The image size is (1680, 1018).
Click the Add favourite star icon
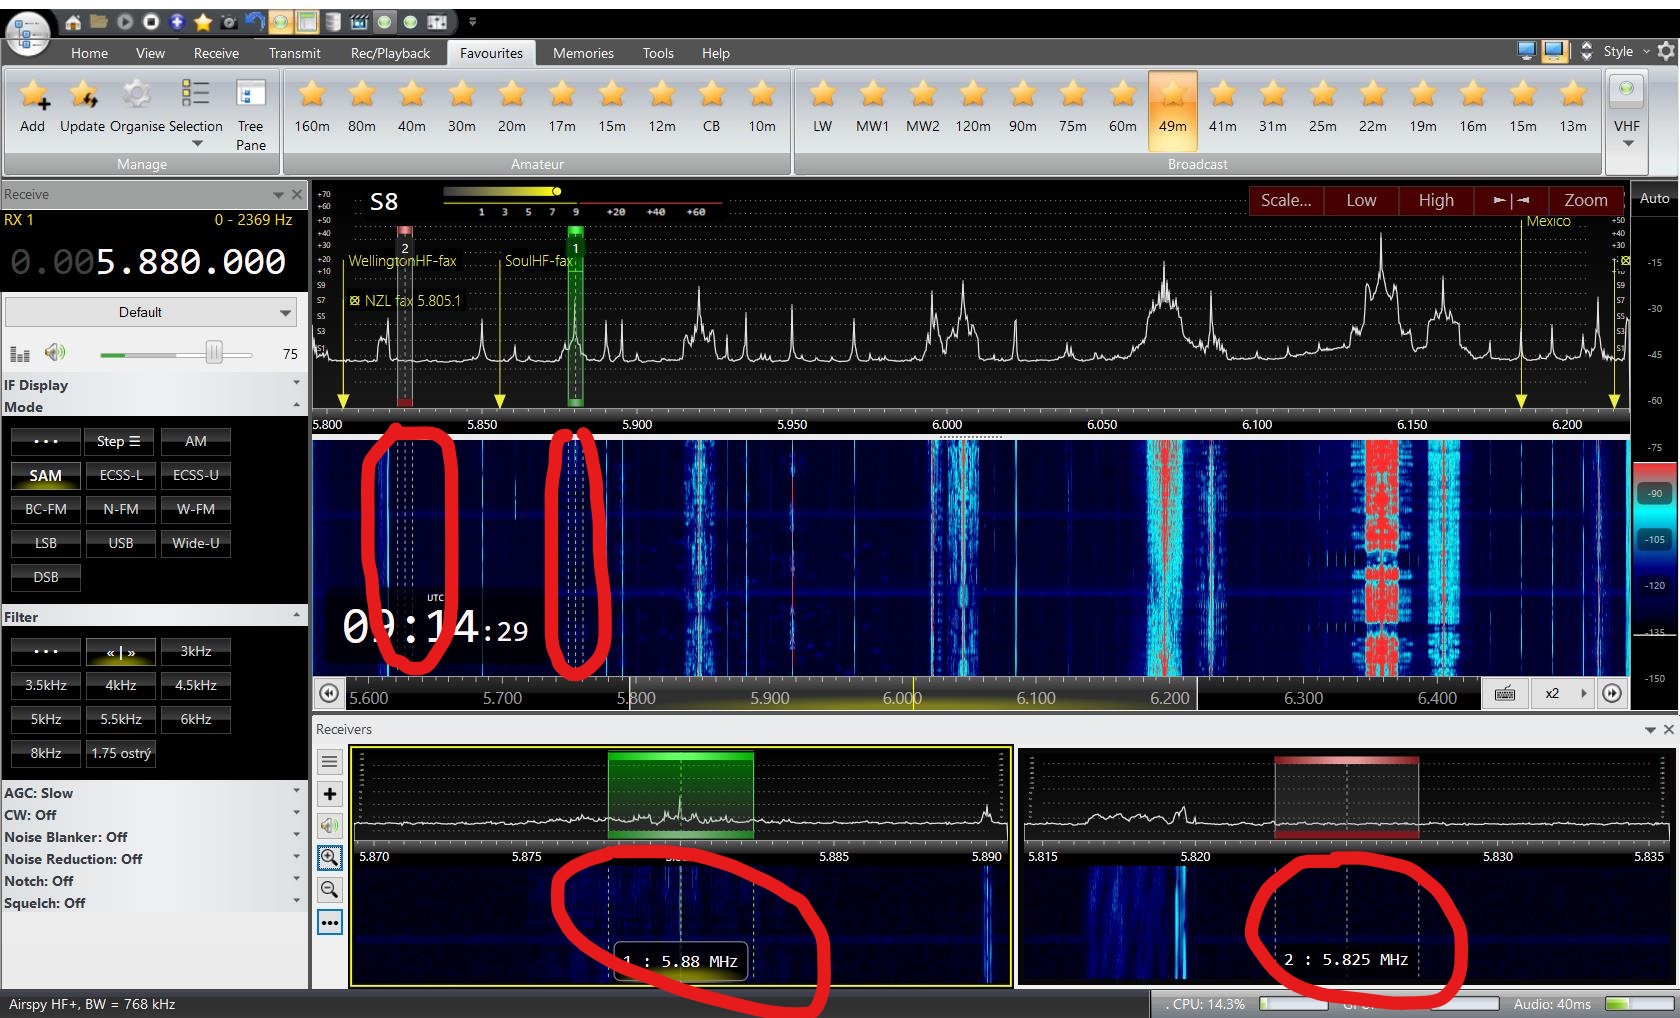point(33,97)
